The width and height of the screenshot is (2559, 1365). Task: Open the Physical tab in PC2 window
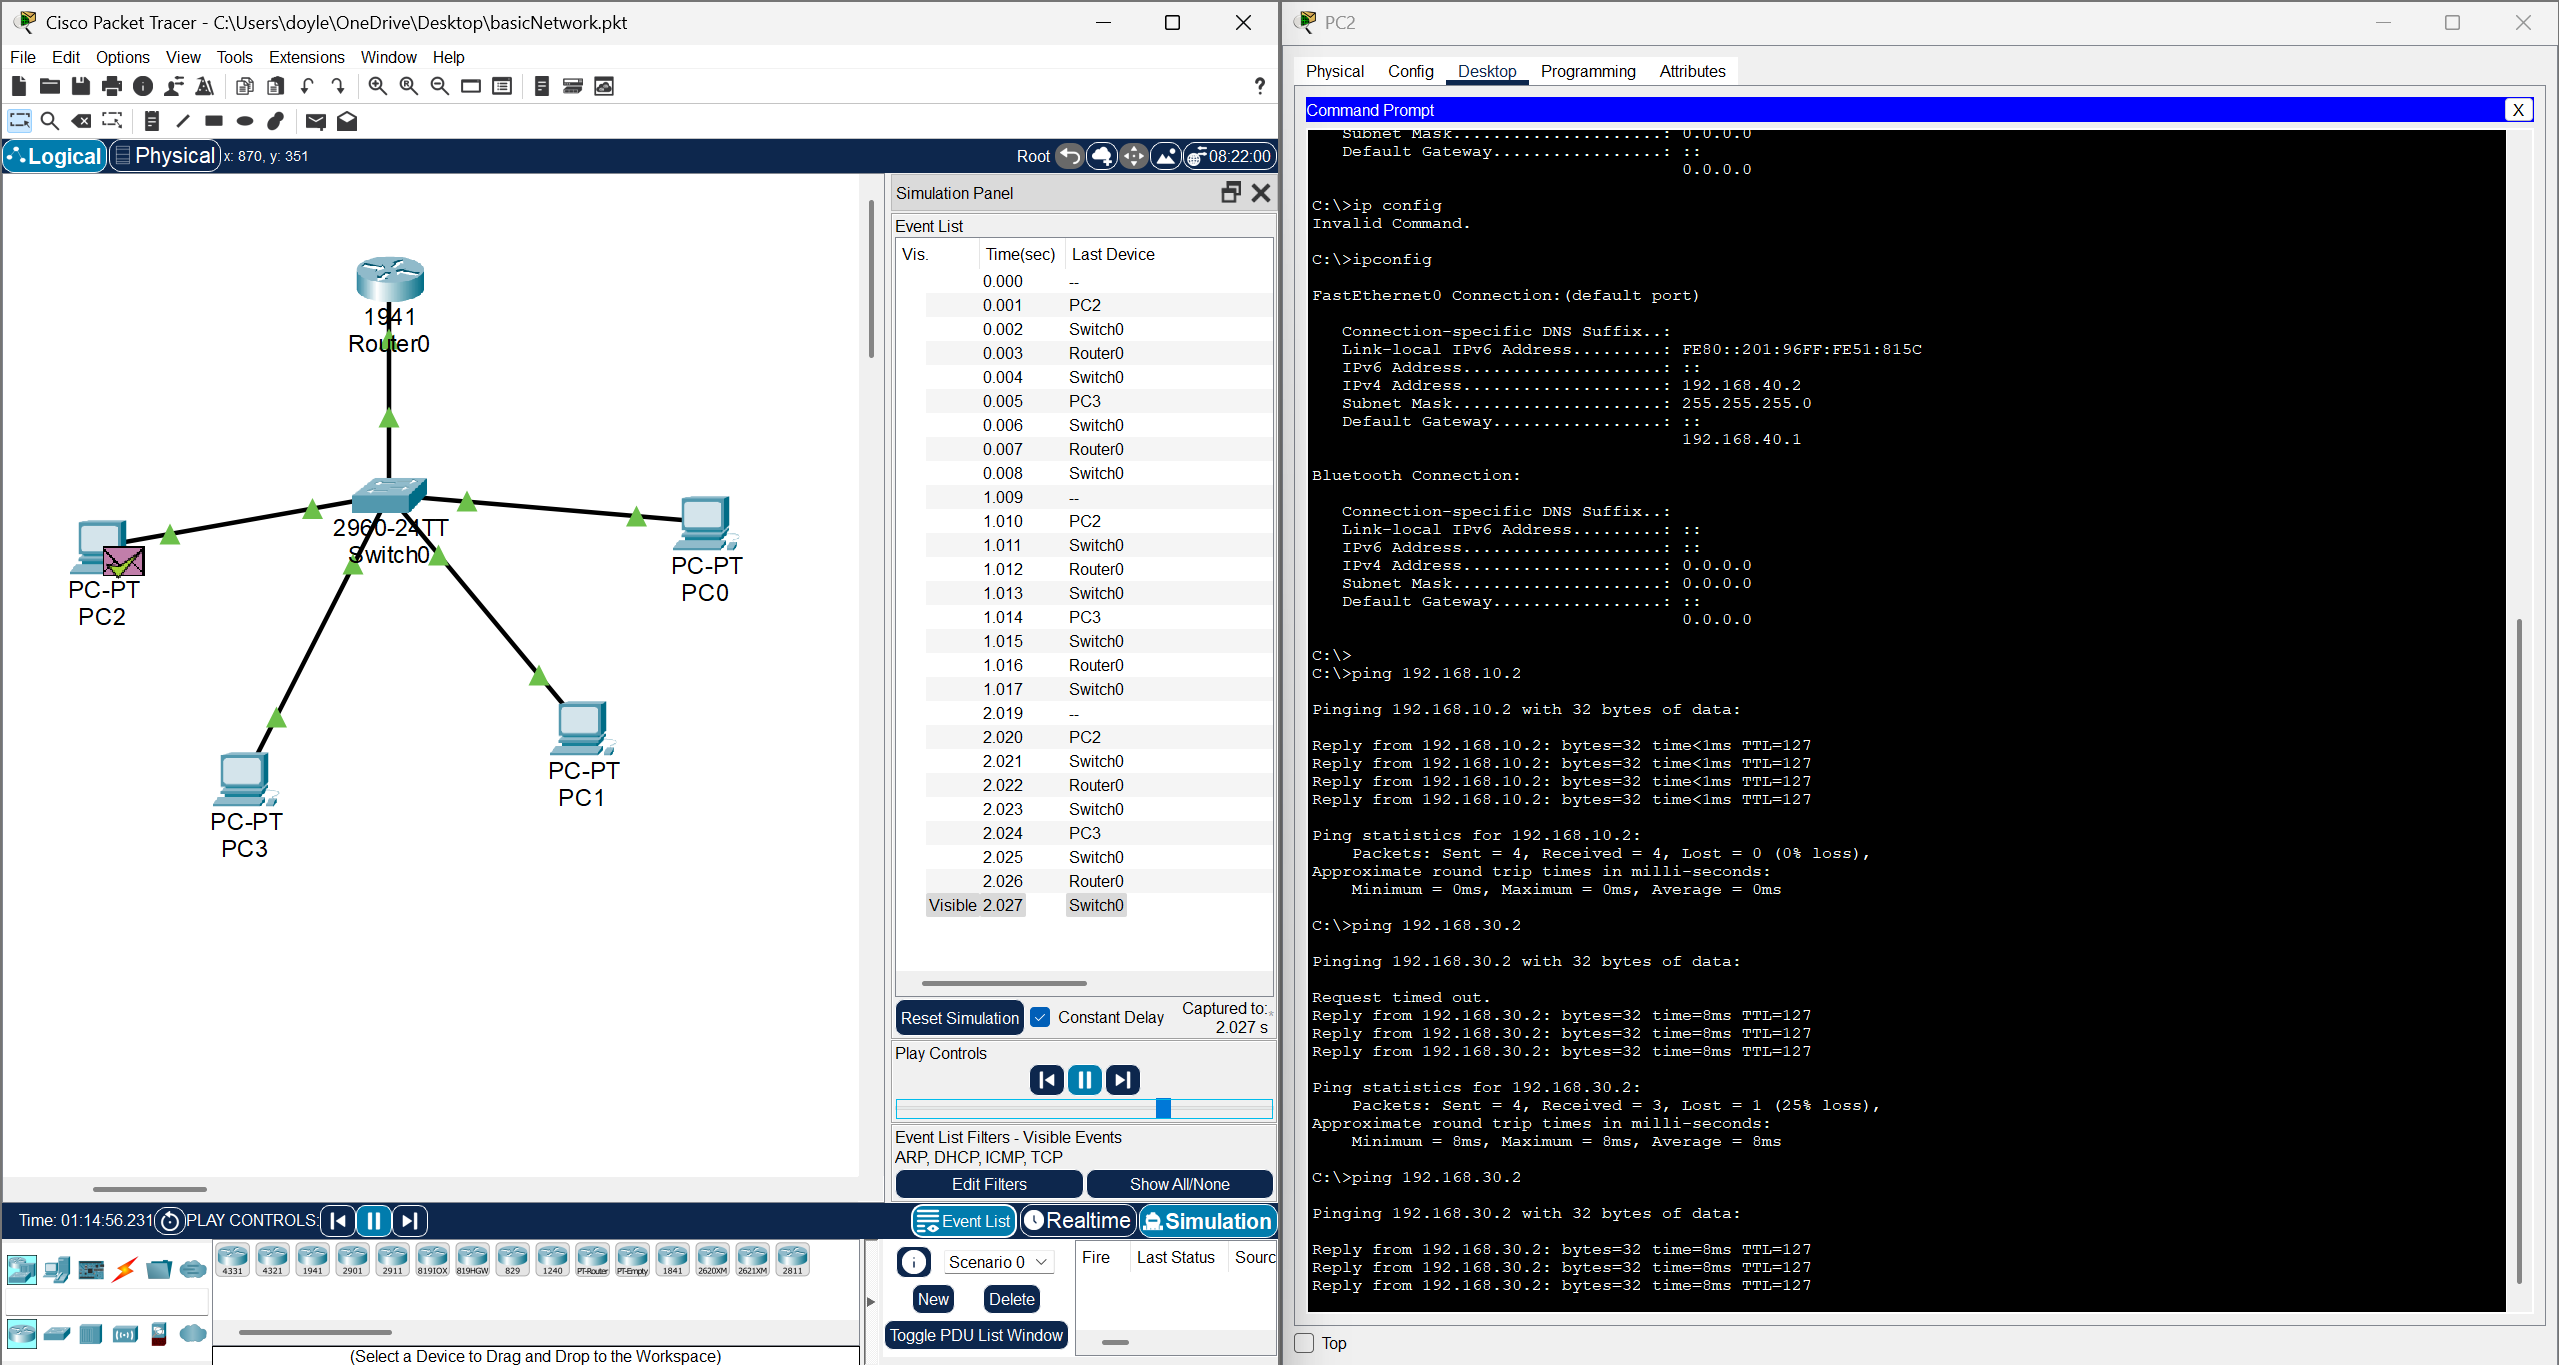tap(1334, 71)
